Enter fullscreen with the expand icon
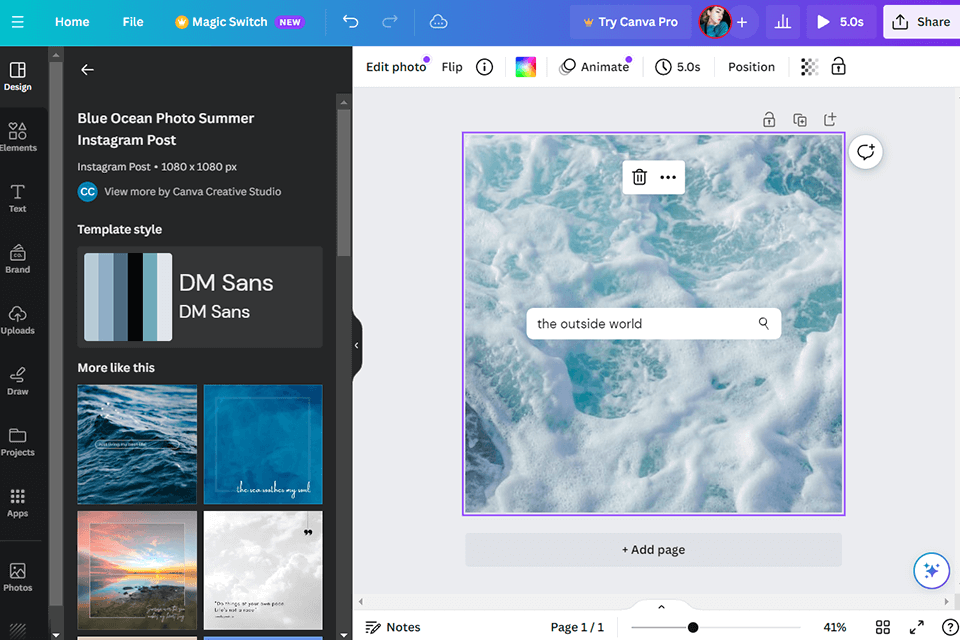The width and height of the screenshot is (960, 640). pyautogui.click(x=917, y=627)
